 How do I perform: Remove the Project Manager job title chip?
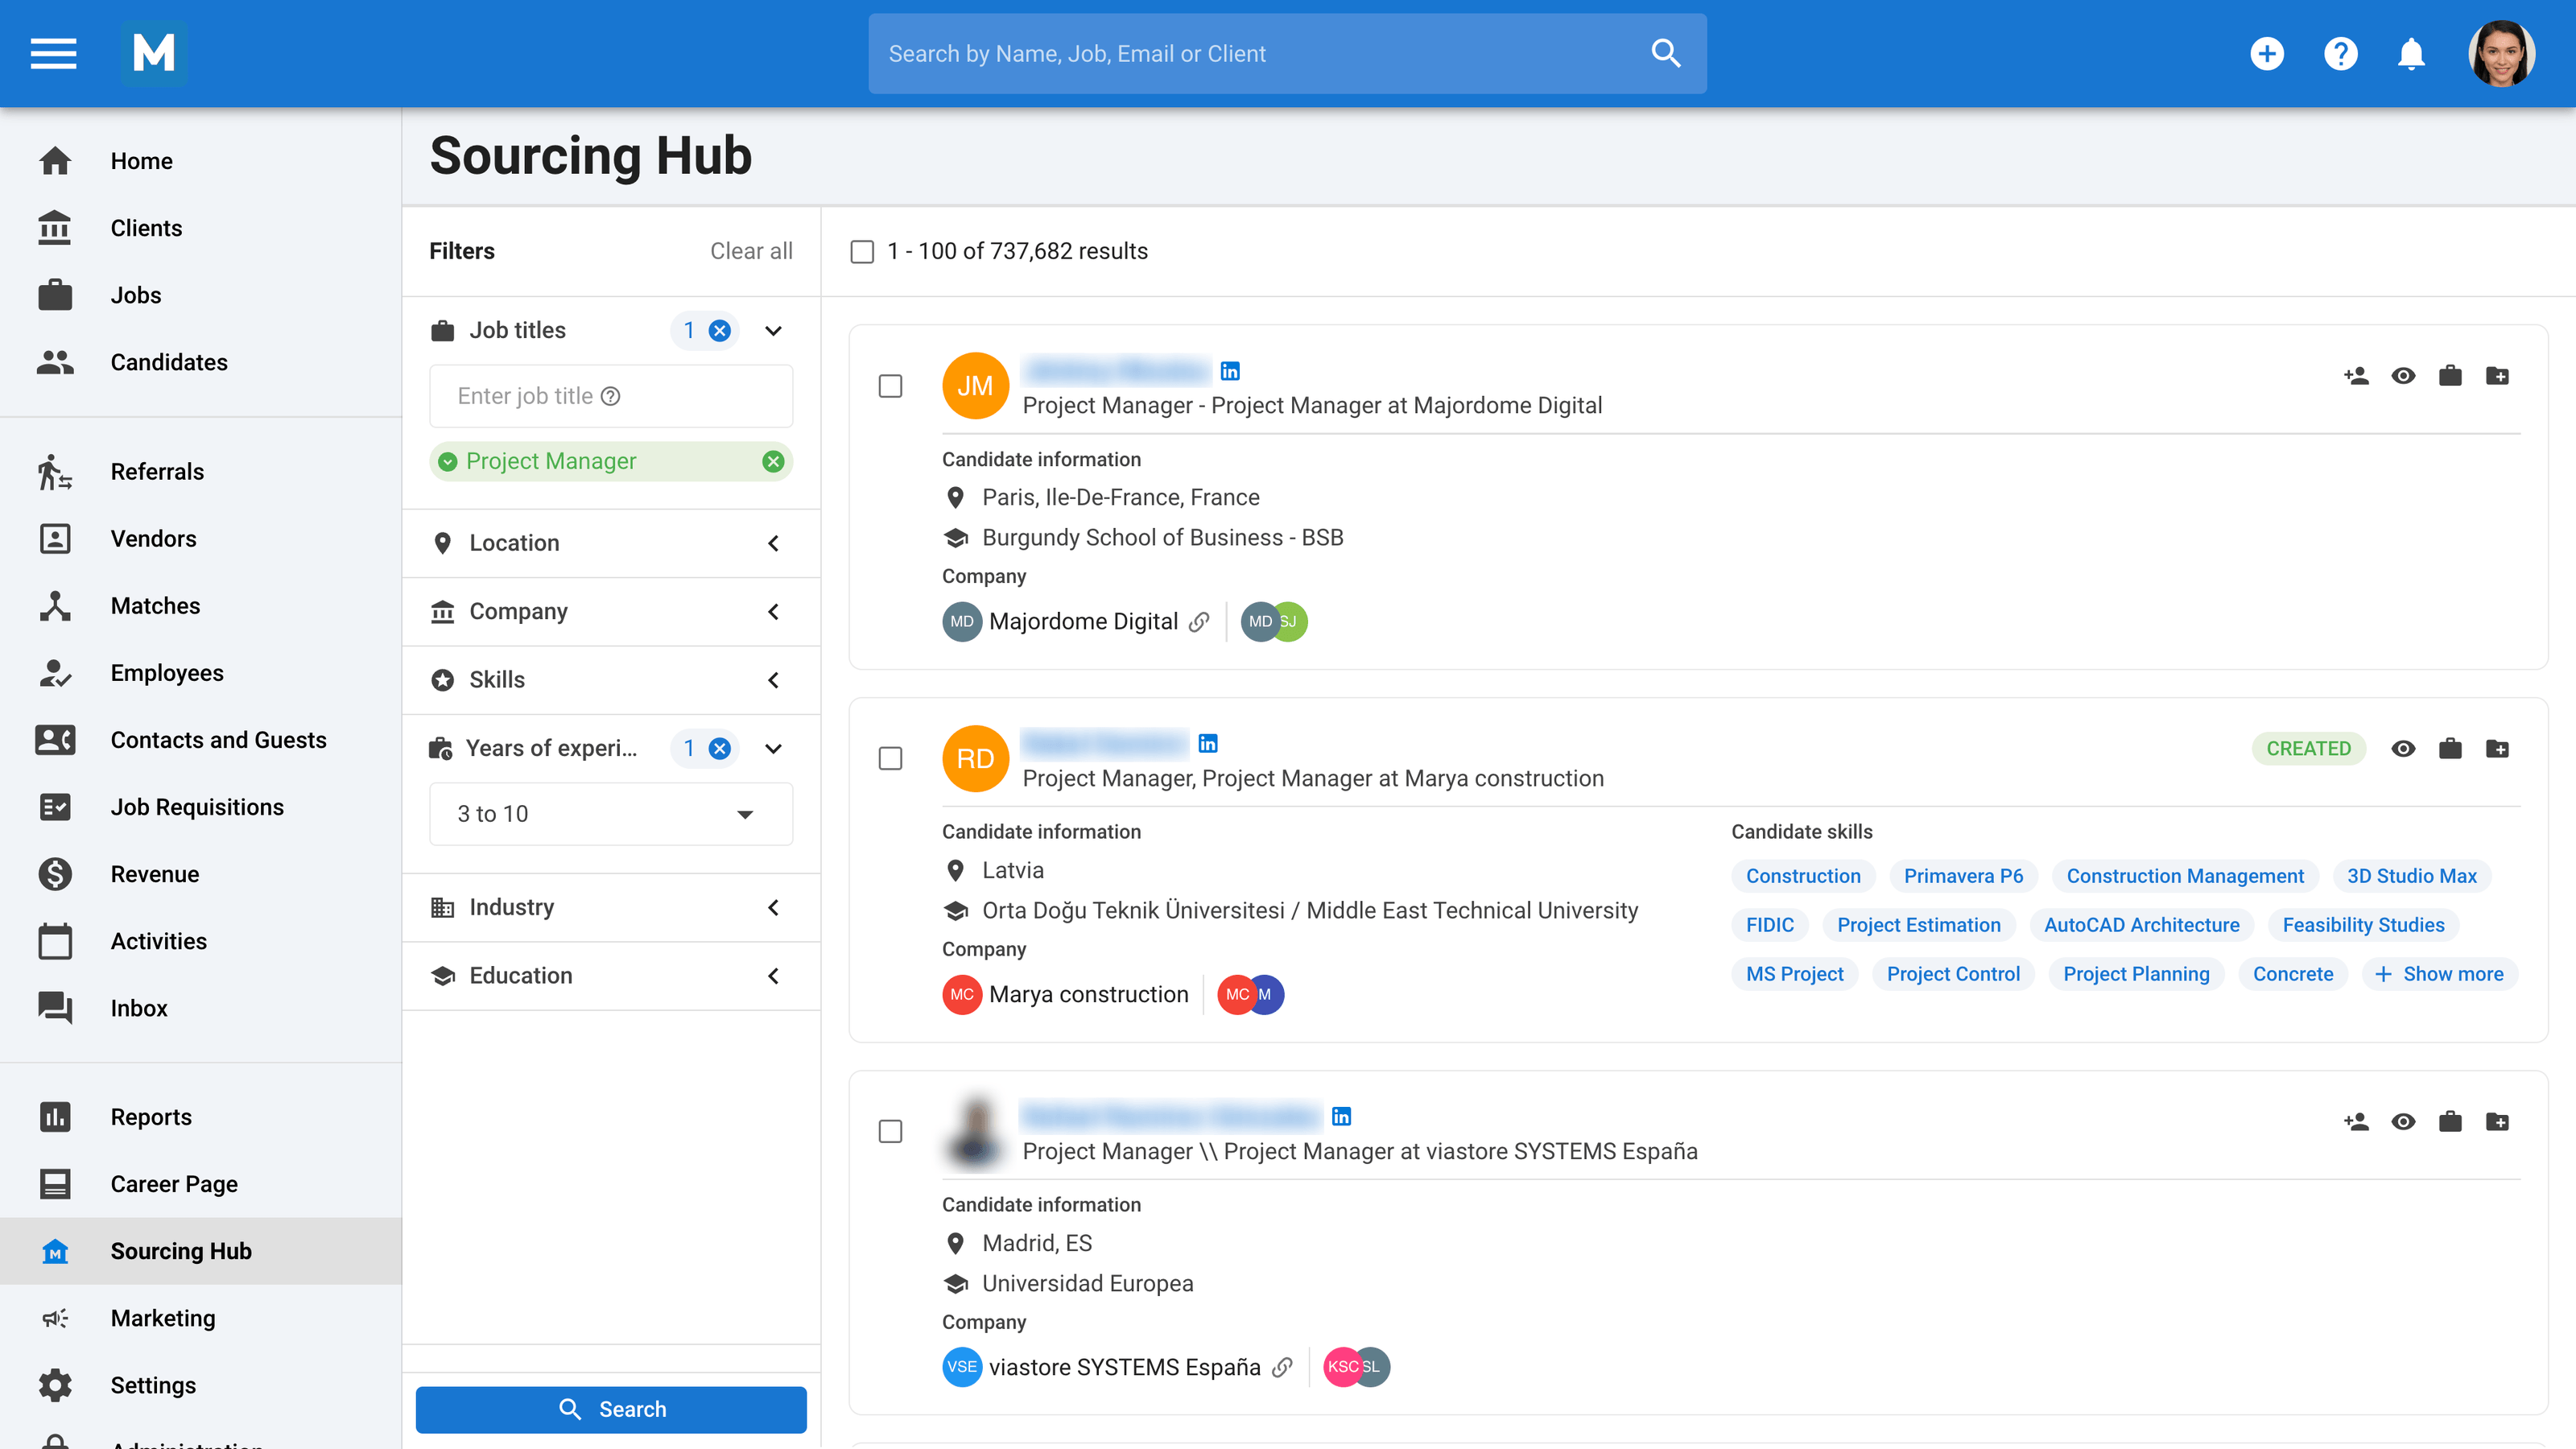click(772, 461)
